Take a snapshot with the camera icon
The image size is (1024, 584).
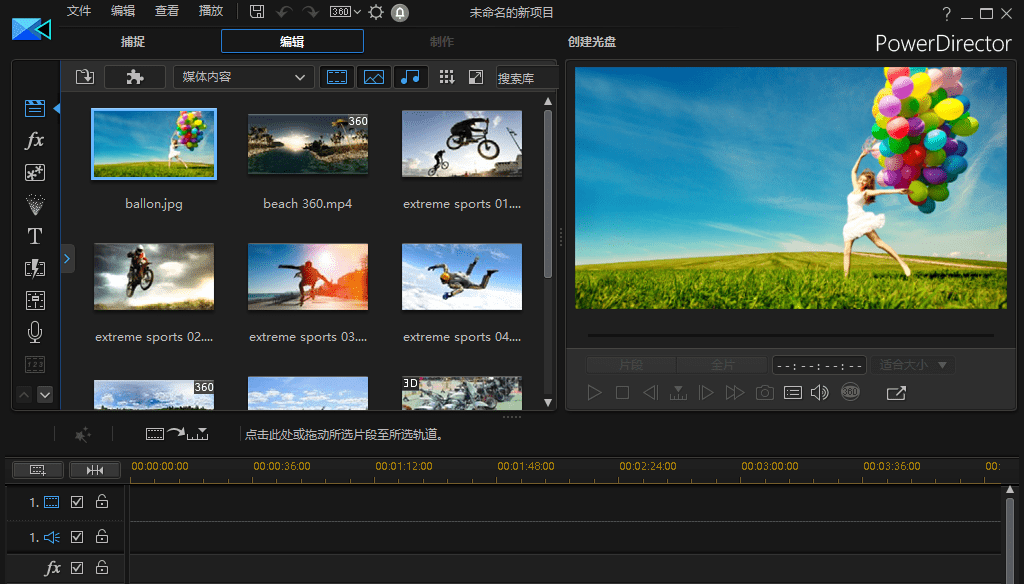(x=764, y=393)
